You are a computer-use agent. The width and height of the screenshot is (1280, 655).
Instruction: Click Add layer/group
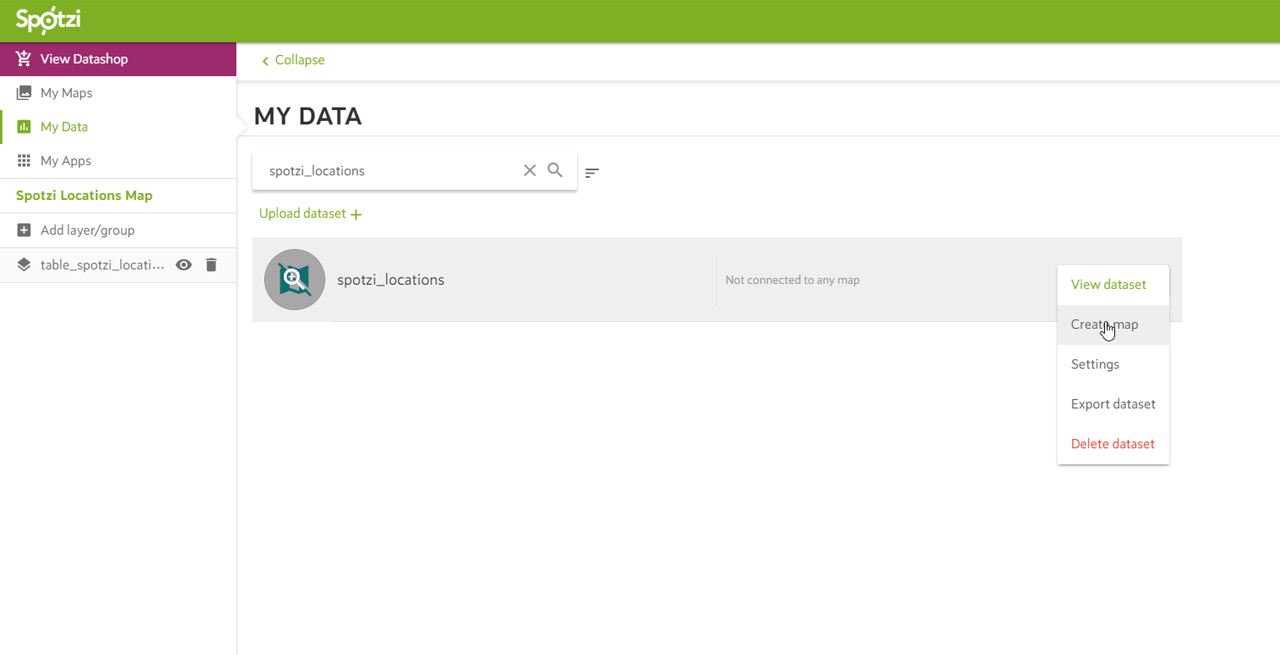click(x=87, y=230)
